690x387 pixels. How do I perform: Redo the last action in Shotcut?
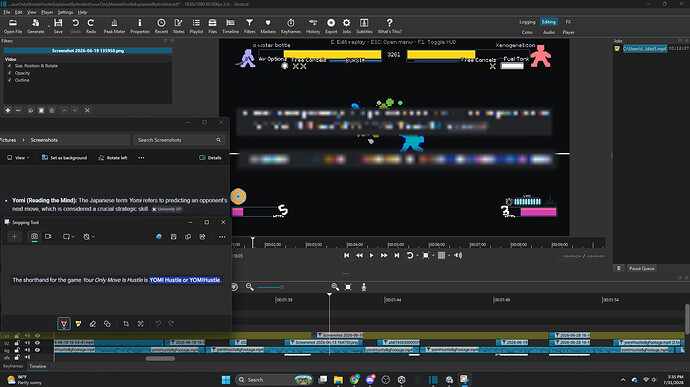91,26
